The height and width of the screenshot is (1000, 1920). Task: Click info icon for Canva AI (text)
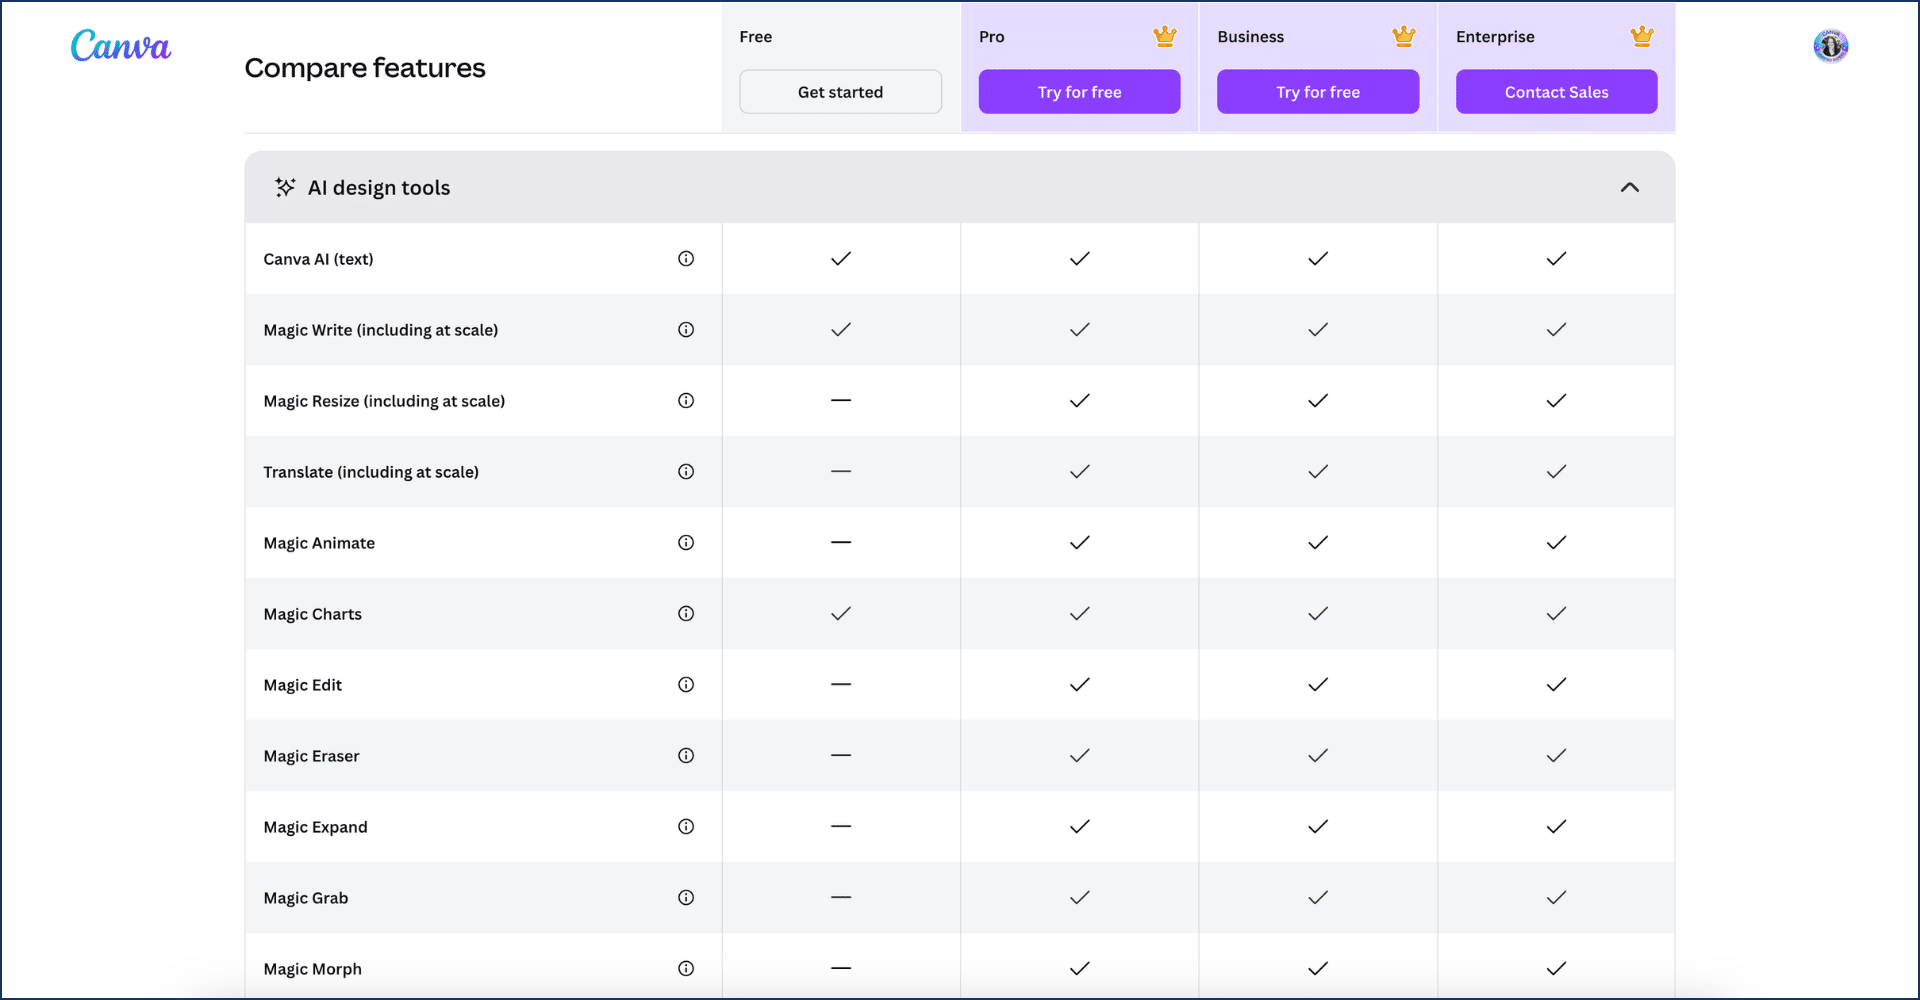(x=686, y=259)
